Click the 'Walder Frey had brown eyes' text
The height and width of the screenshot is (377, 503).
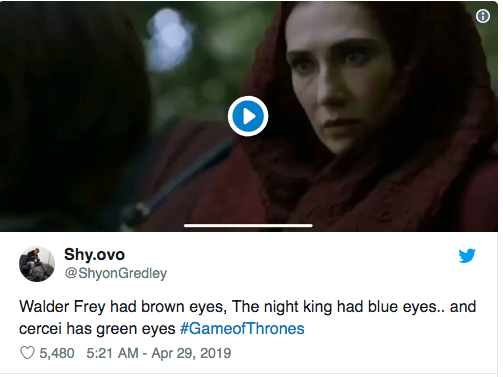[x=123, y=306]
